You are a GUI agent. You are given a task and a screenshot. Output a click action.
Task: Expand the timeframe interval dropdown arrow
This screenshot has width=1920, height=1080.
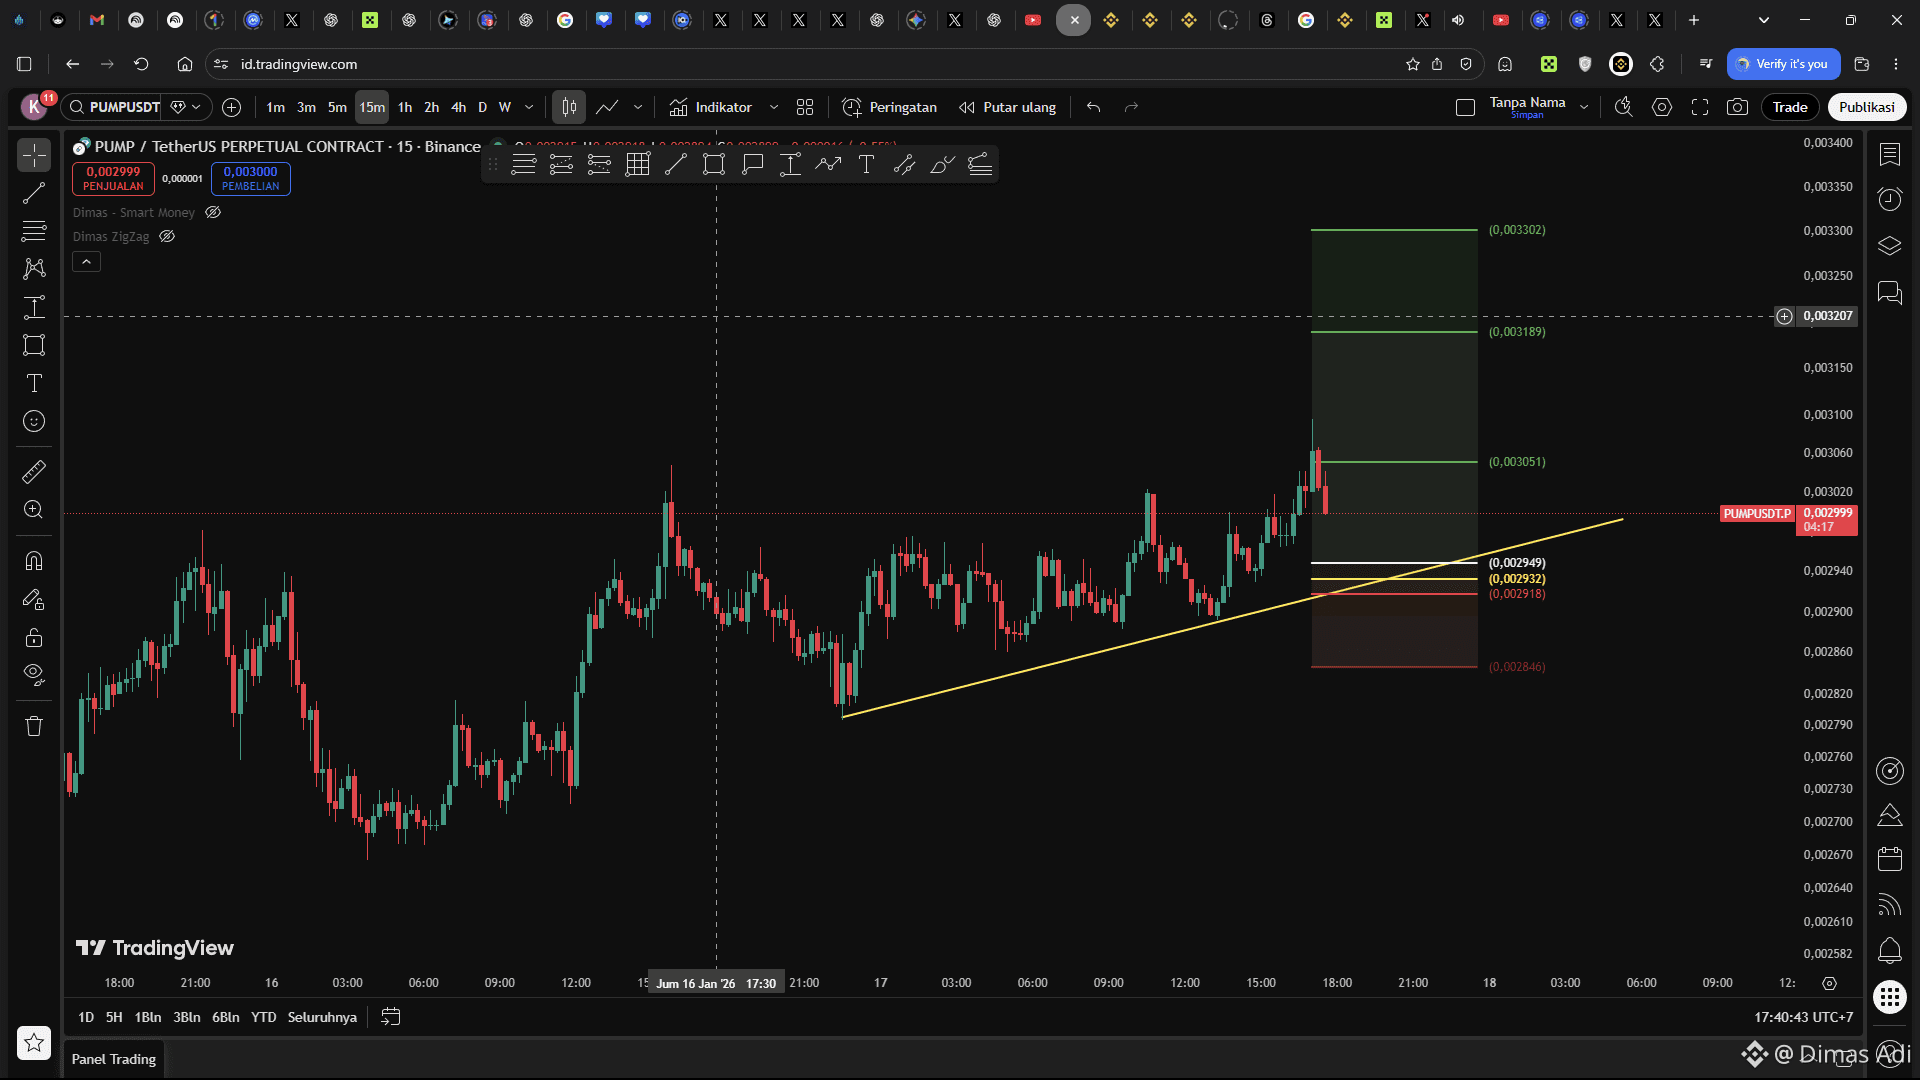[x=529, y=107]
